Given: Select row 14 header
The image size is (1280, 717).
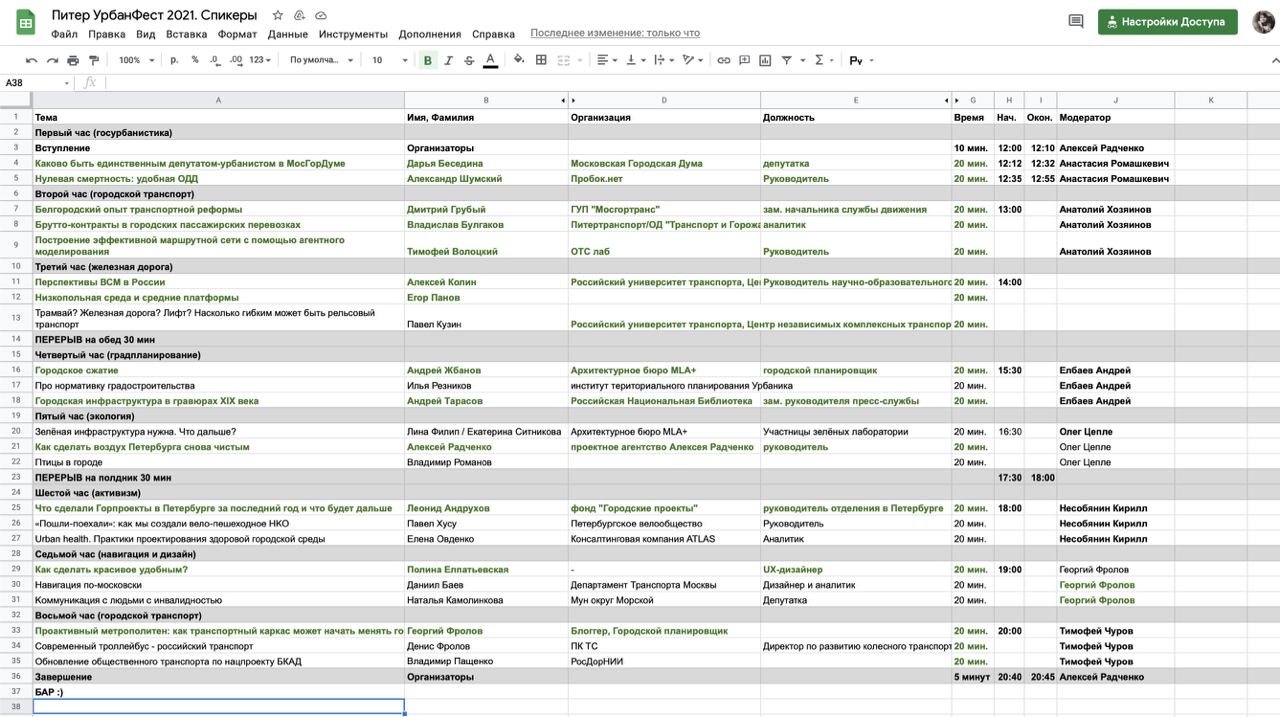Looking at the screenshot, I should point(16,340).
